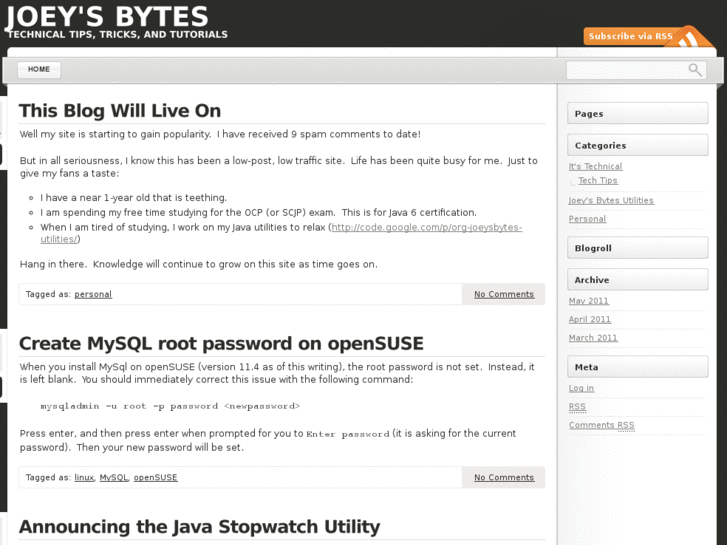This screenshot has width=727, height=545.
Task: Open the "Log in" link
Action: 581,388
